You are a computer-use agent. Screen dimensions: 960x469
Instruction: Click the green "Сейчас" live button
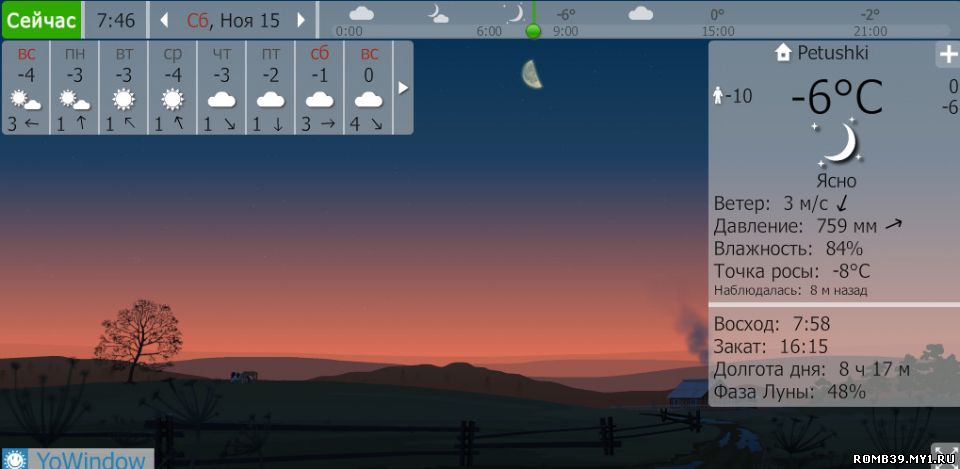point(41,20)
